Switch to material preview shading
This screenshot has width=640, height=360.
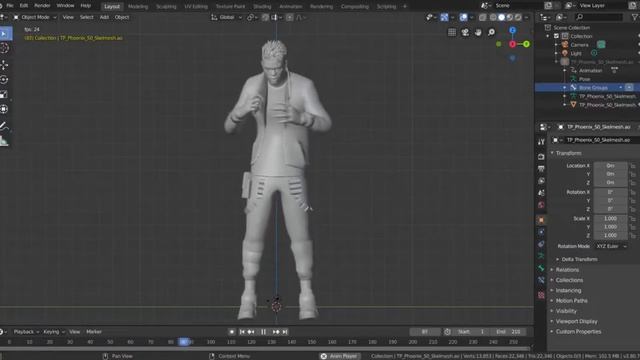510,18
